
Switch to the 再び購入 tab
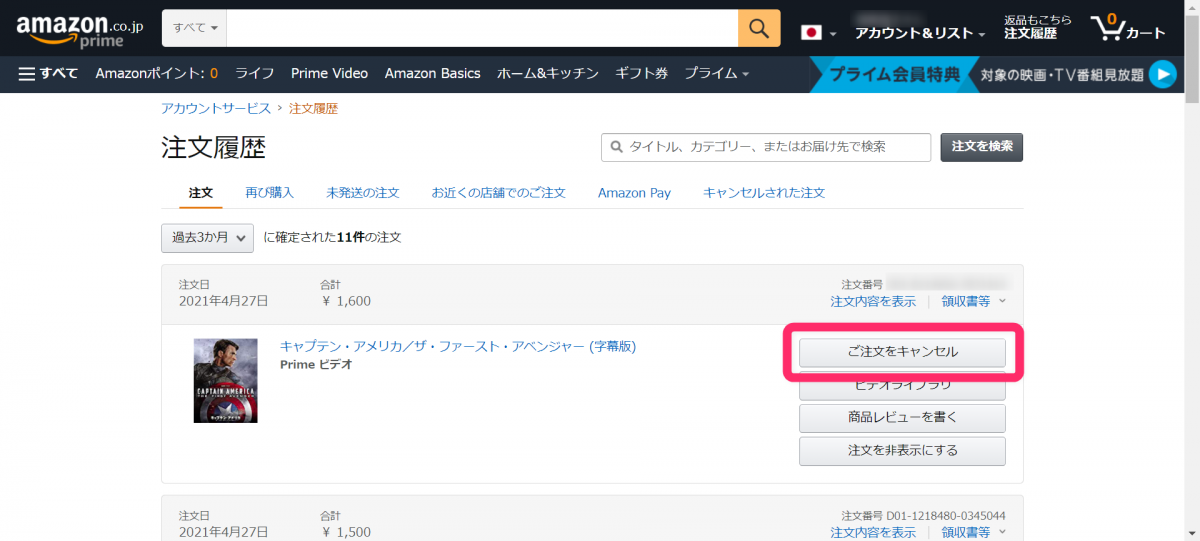(x=270, y=192)
